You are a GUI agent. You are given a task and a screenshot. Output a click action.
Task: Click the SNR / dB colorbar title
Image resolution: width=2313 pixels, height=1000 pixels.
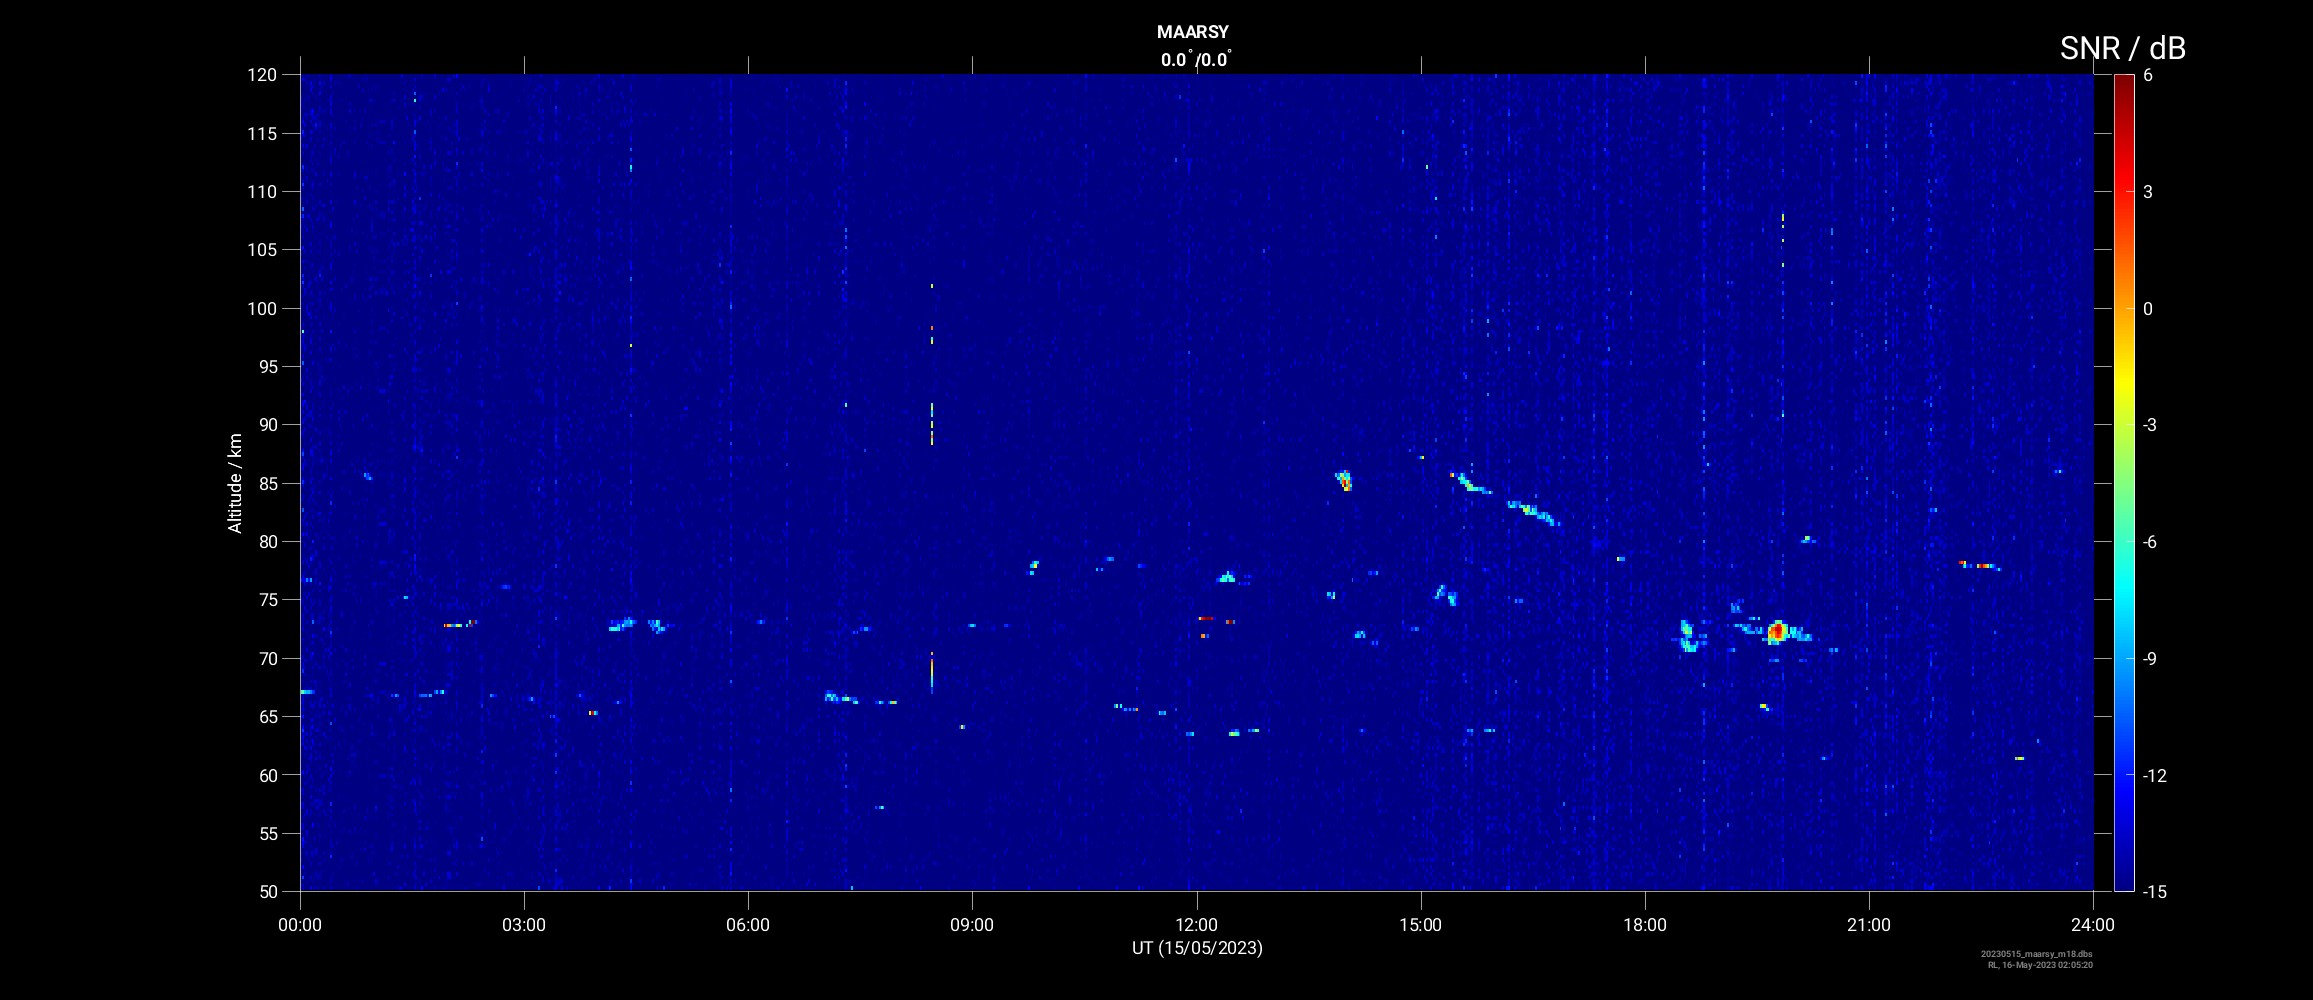[x=2123, y=48]
